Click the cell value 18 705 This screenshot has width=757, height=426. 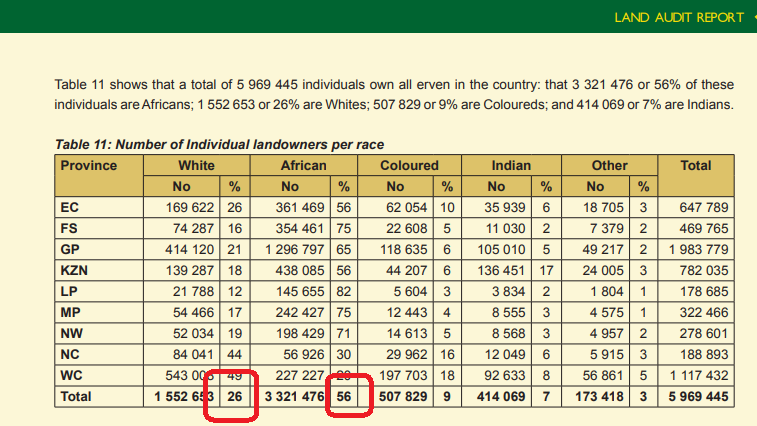(x=603, y=208)
